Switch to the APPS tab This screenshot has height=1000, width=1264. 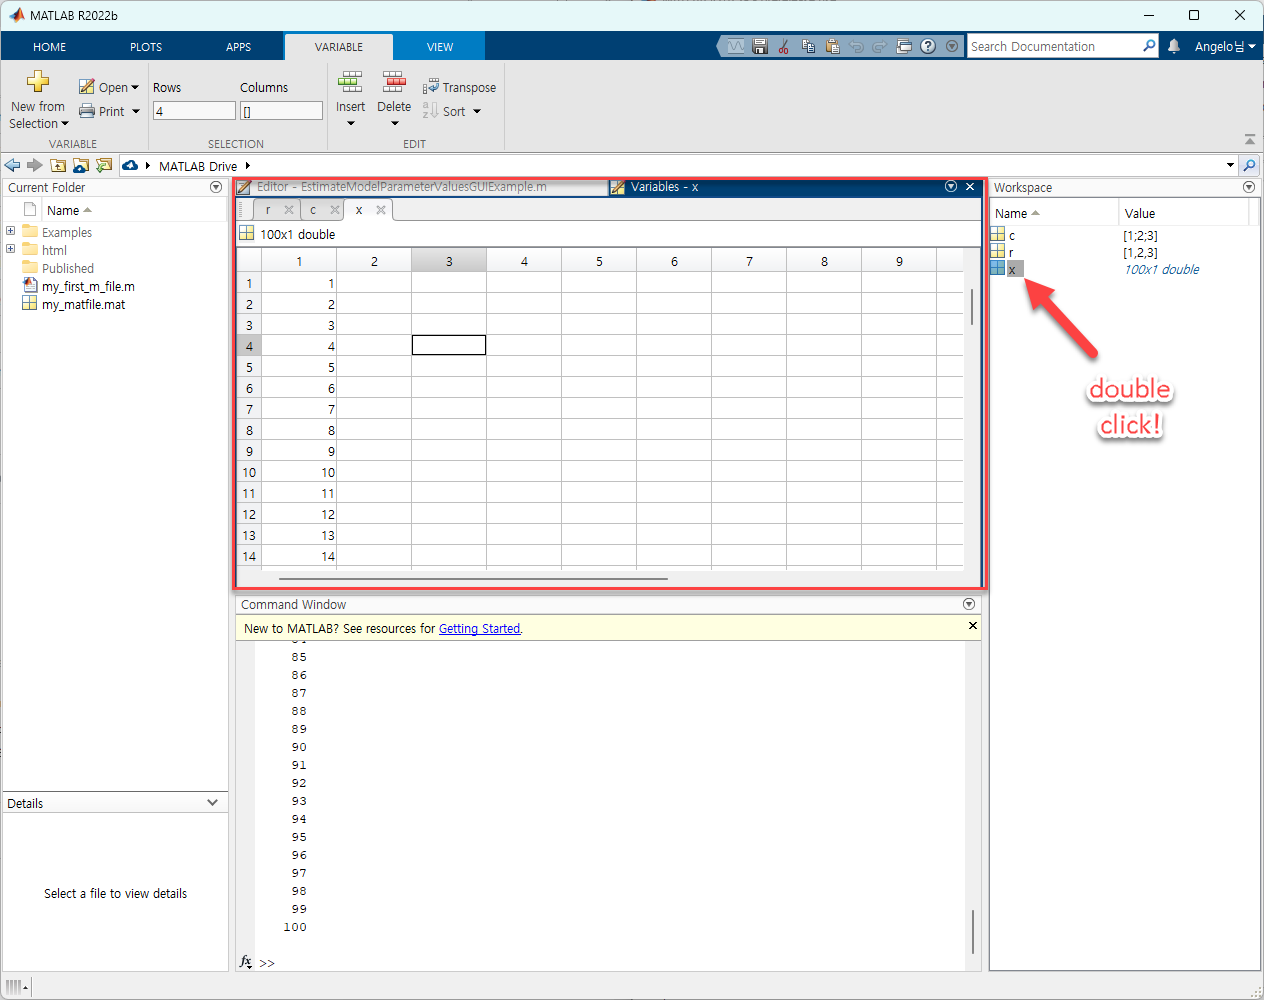[239, 47]
